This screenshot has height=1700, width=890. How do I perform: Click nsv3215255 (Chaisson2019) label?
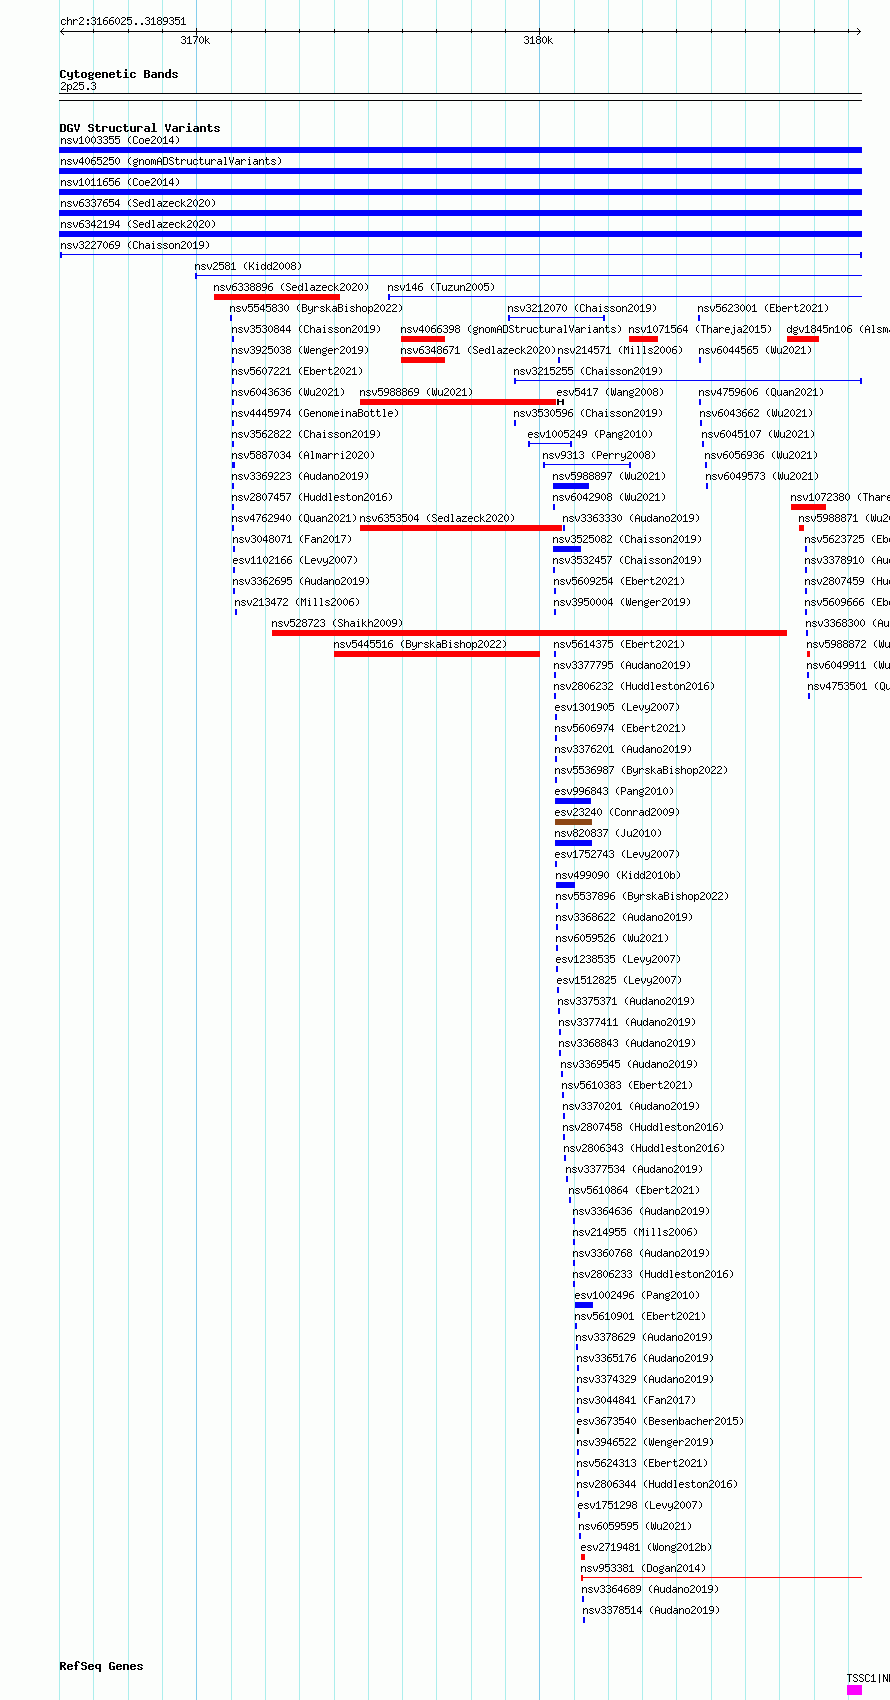click(x=588, y=371)
